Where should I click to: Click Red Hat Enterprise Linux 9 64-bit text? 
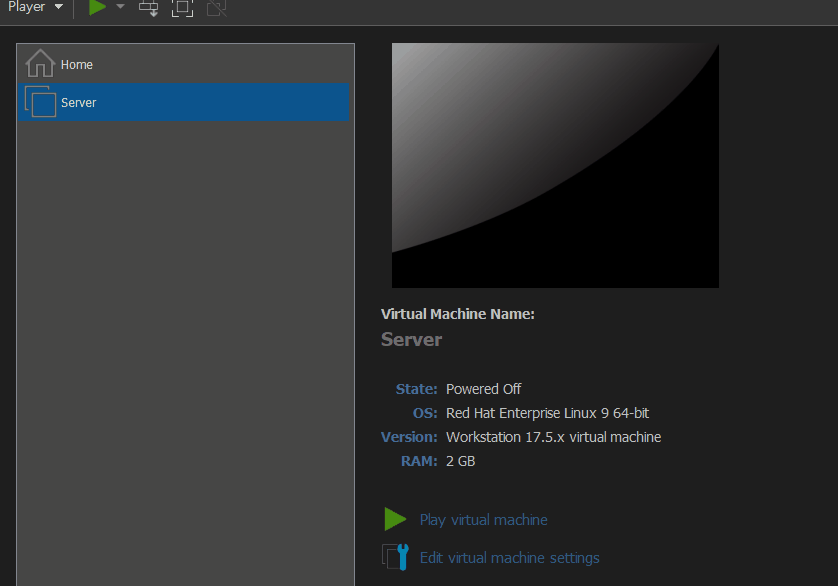[547, 413]
